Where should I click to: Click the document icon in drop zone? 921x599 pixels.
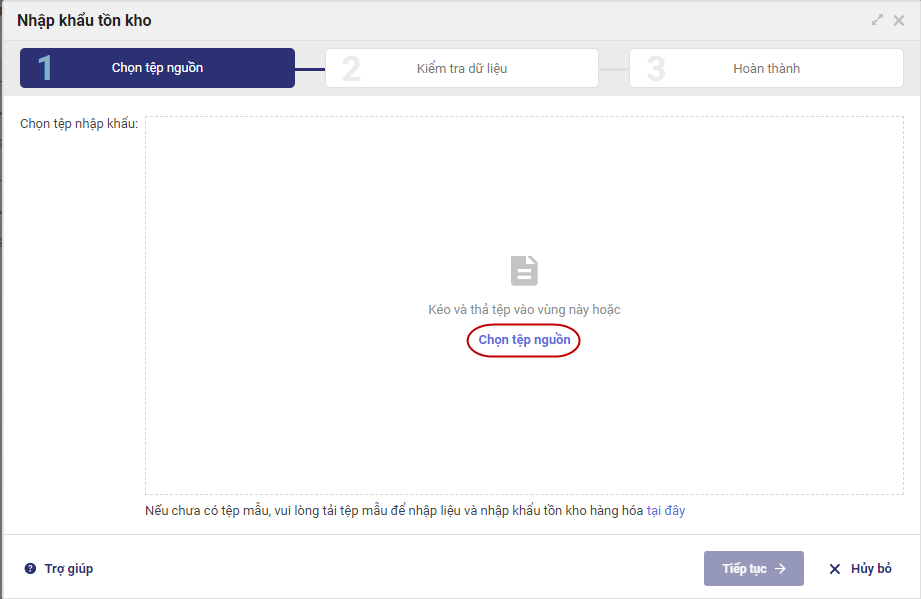tap(524, 271)
